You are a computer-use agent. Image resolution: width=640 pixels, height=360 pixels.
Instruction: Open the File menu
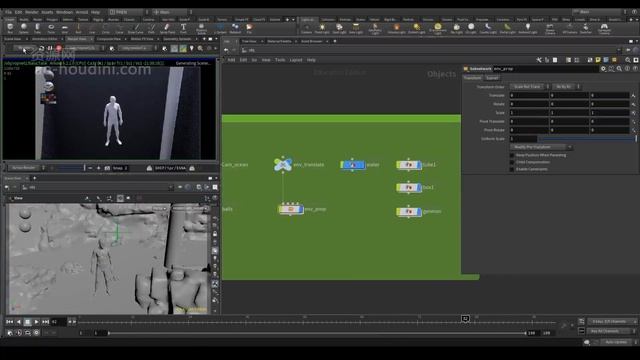[8, 12]
